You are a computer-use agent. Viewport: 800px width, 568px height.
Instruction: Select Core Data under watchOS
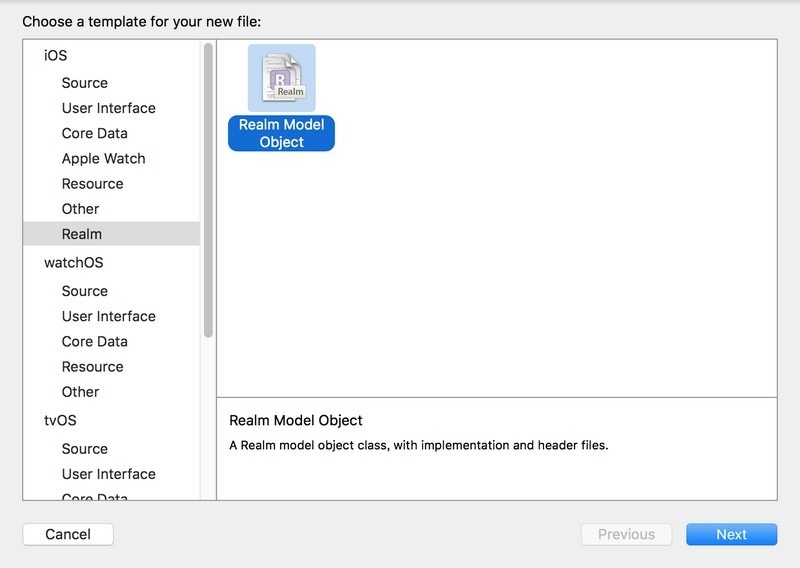94,341
